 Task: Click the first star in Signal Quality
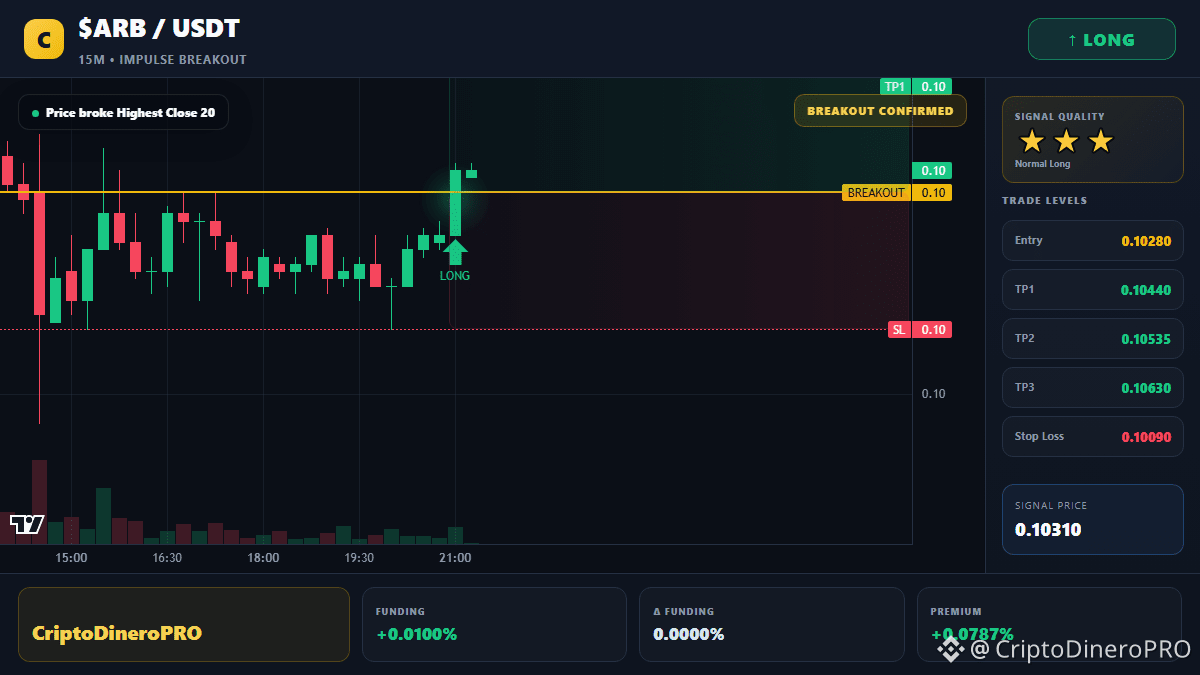click(x=1031, y=141)
